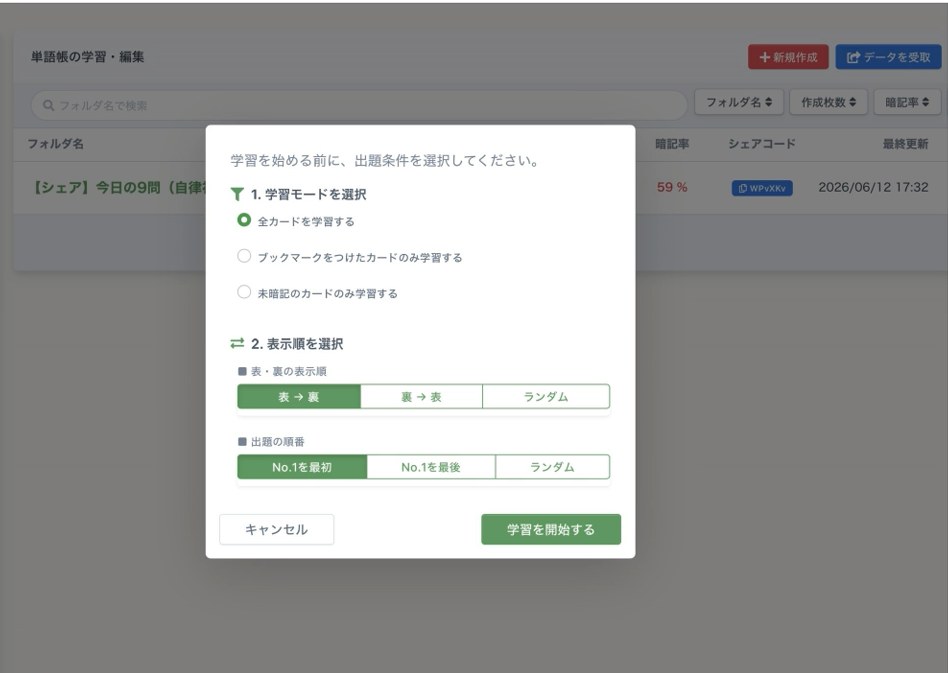Click the 暗記率 column header
The width and height of the screenshot is (948, 673).
pyautogui.click(x=672, y=144)
